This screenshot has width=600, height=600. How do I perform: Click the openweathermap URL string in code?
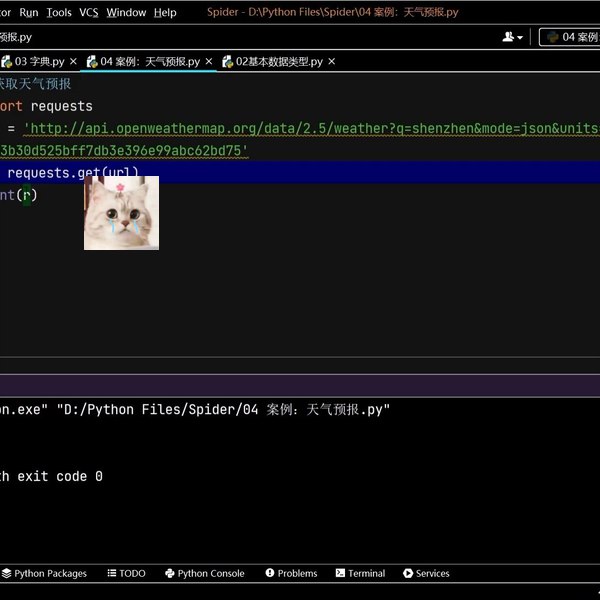point(311,129)
